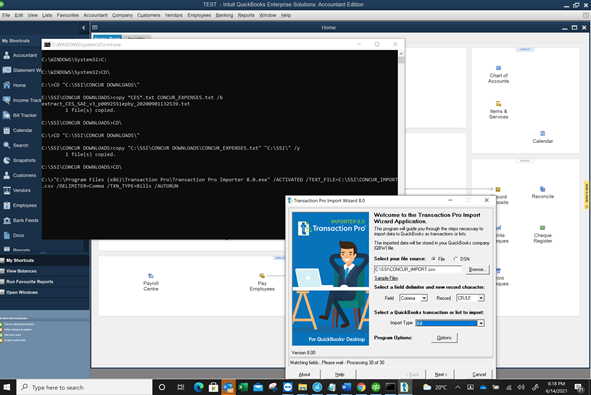Viewport: 591px width, 395px height.
Task: Open Employees shortcut in sidebar
Action: pyautogui.click(x=20, y=205)
